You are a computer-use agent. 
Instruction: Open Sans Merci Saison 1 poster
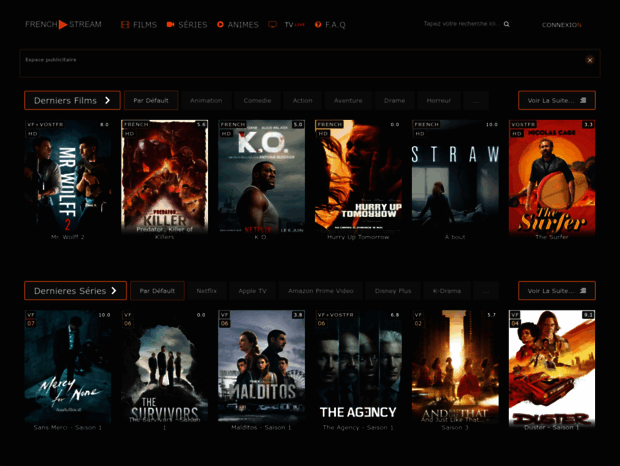pyautogui.click(x=68, y=367)
